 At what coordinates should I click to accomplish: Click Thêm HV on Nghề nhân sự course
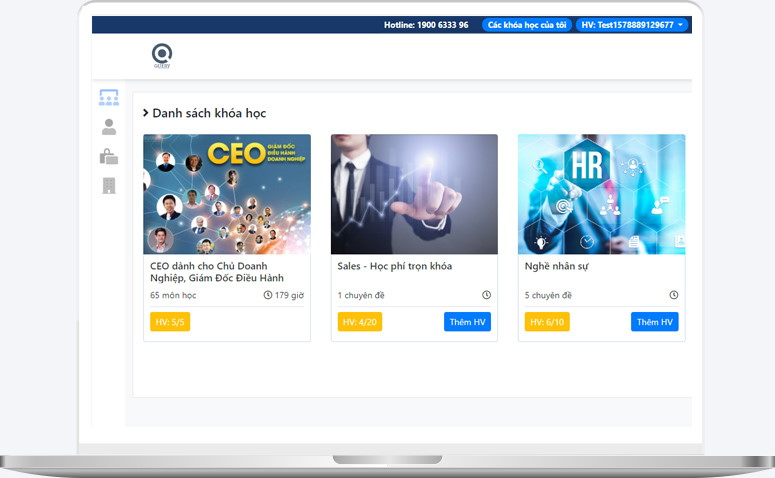[654, 322]
